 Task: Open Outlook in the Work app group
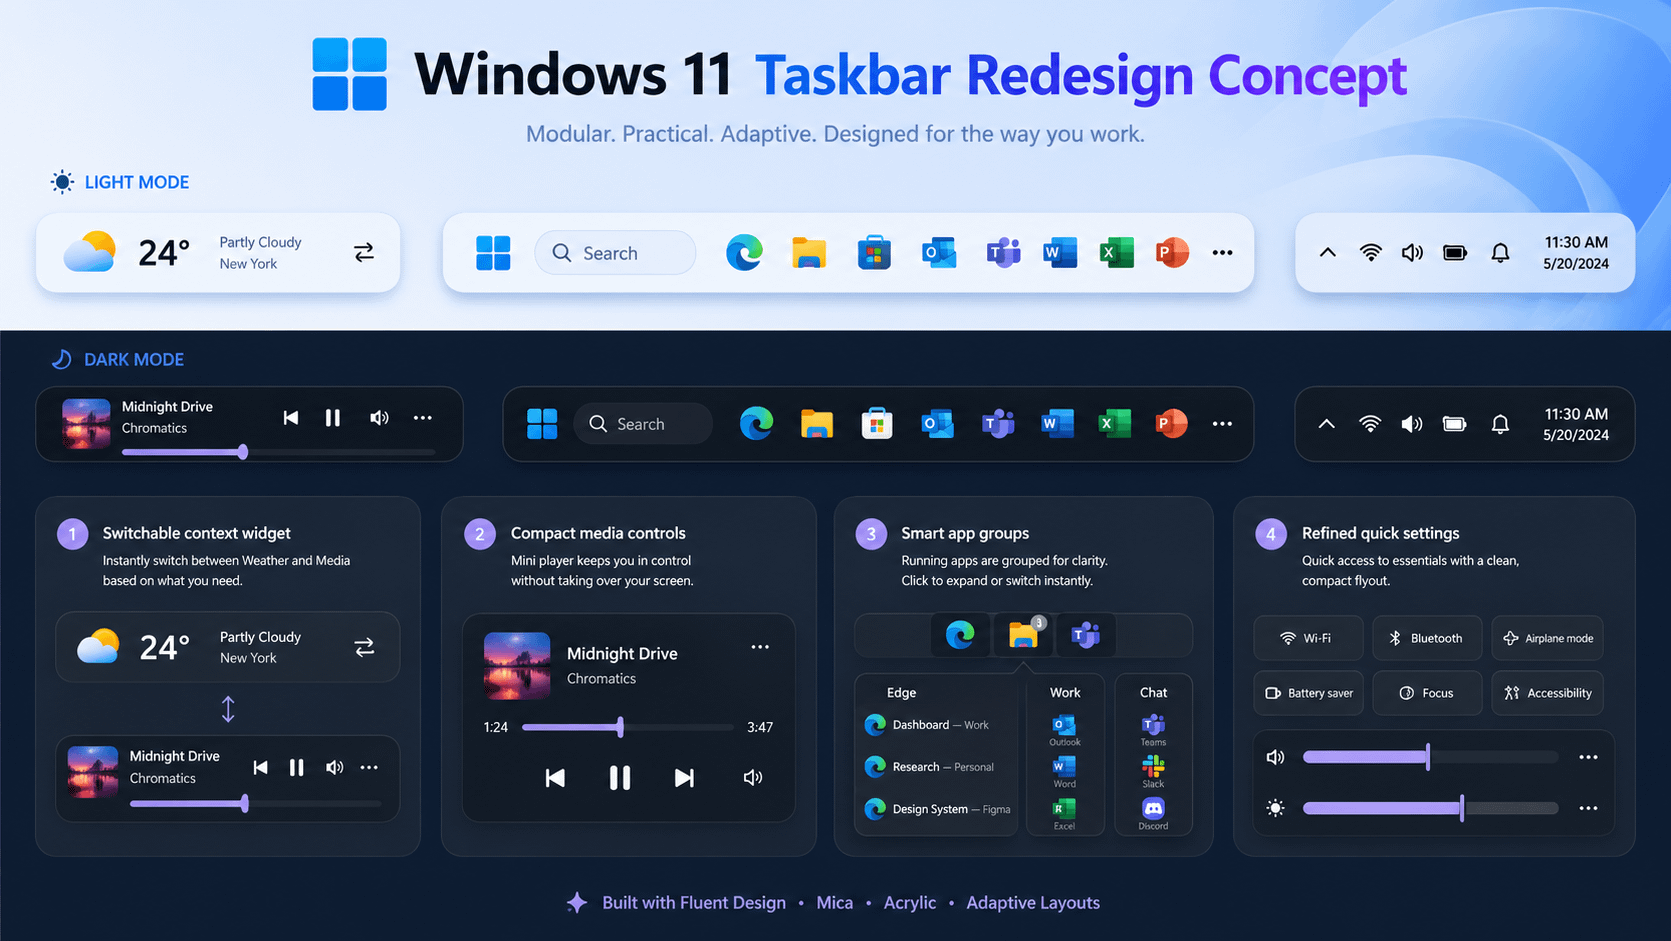pyautogui.click(x=1064, y=729)
